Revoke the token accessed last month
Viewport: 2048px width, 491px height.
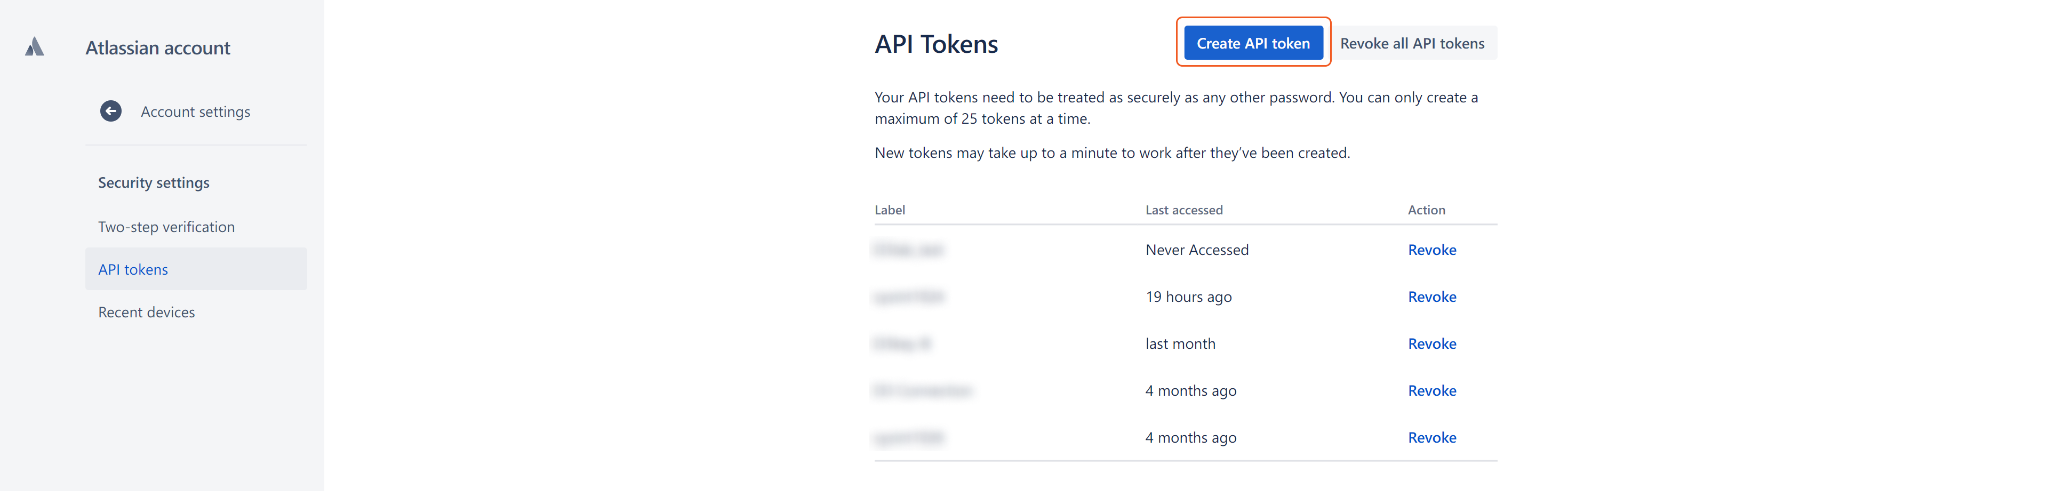point(1432,344)
